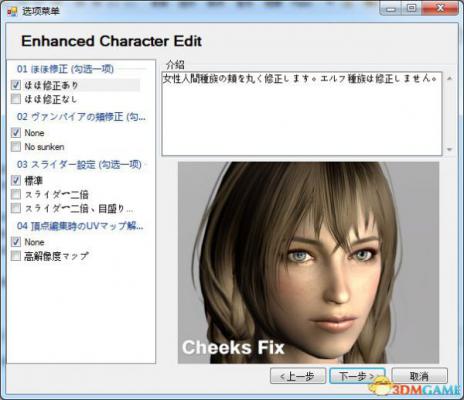This screenshot has width=464, height=400.
Task: Tick the ほほ修正あり checkbox
Action: (x=16, y=85)
